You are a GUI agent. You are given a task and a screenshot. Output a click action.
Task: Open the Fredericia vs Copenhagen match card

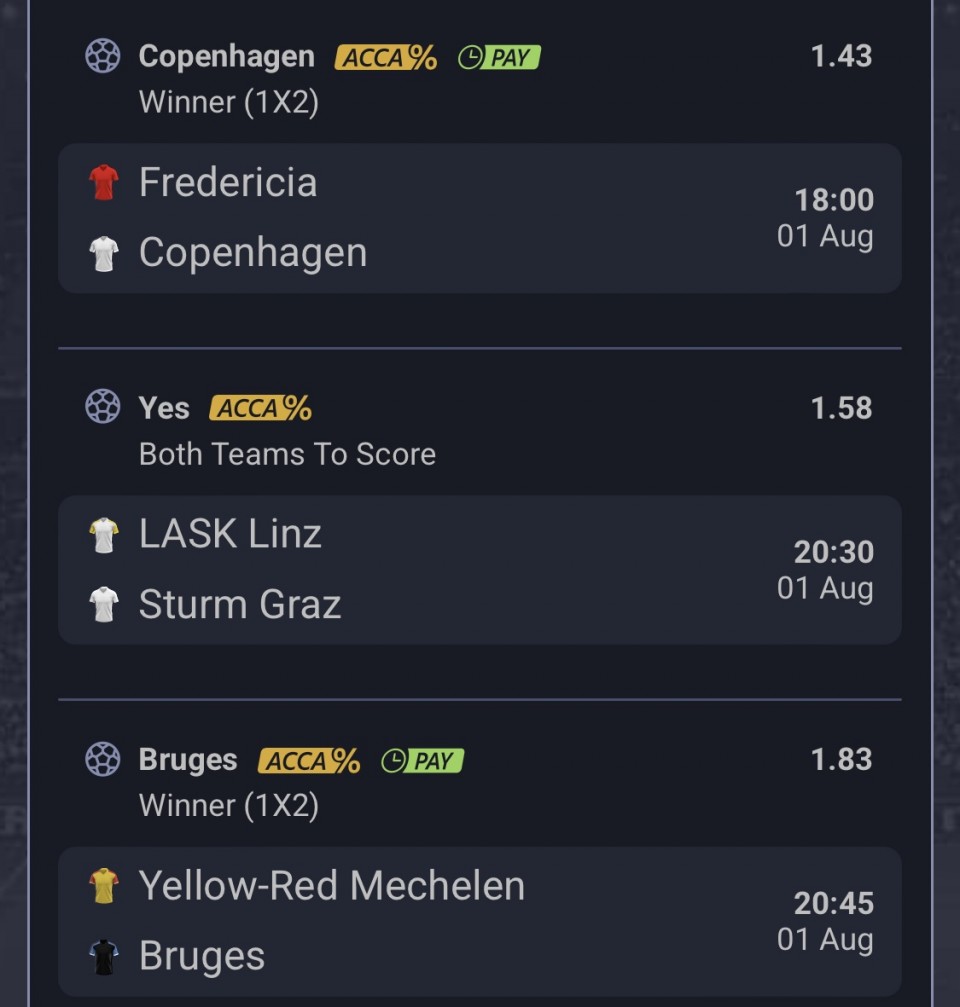[480, 218]
